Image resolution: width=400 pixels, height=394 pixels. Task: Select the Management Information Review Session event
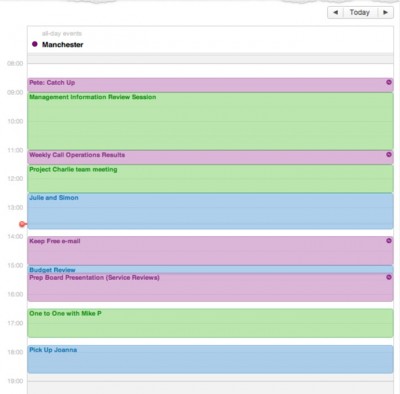210,121
